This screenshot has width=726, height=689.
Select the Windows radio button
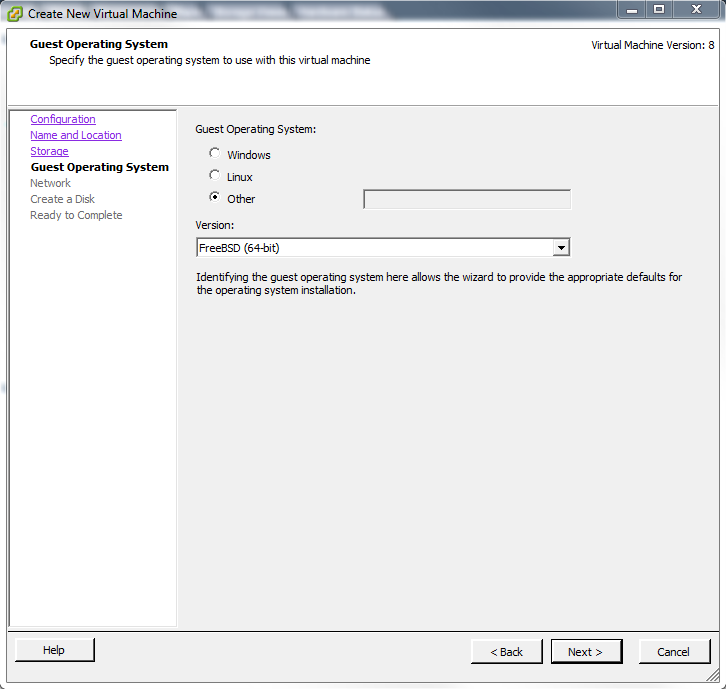214,153
